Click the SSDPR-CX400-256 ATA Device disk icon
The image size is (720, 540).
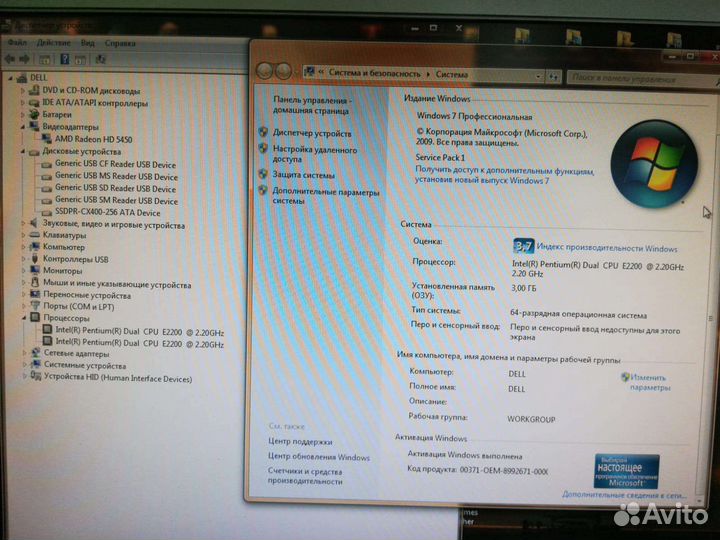click(46, 213)
